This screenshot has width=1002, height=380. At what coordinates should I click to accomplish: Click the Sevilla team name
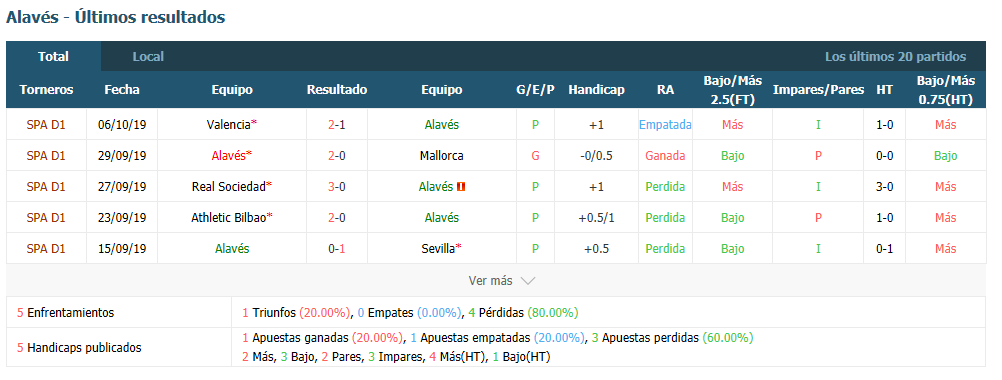(438, 249)
